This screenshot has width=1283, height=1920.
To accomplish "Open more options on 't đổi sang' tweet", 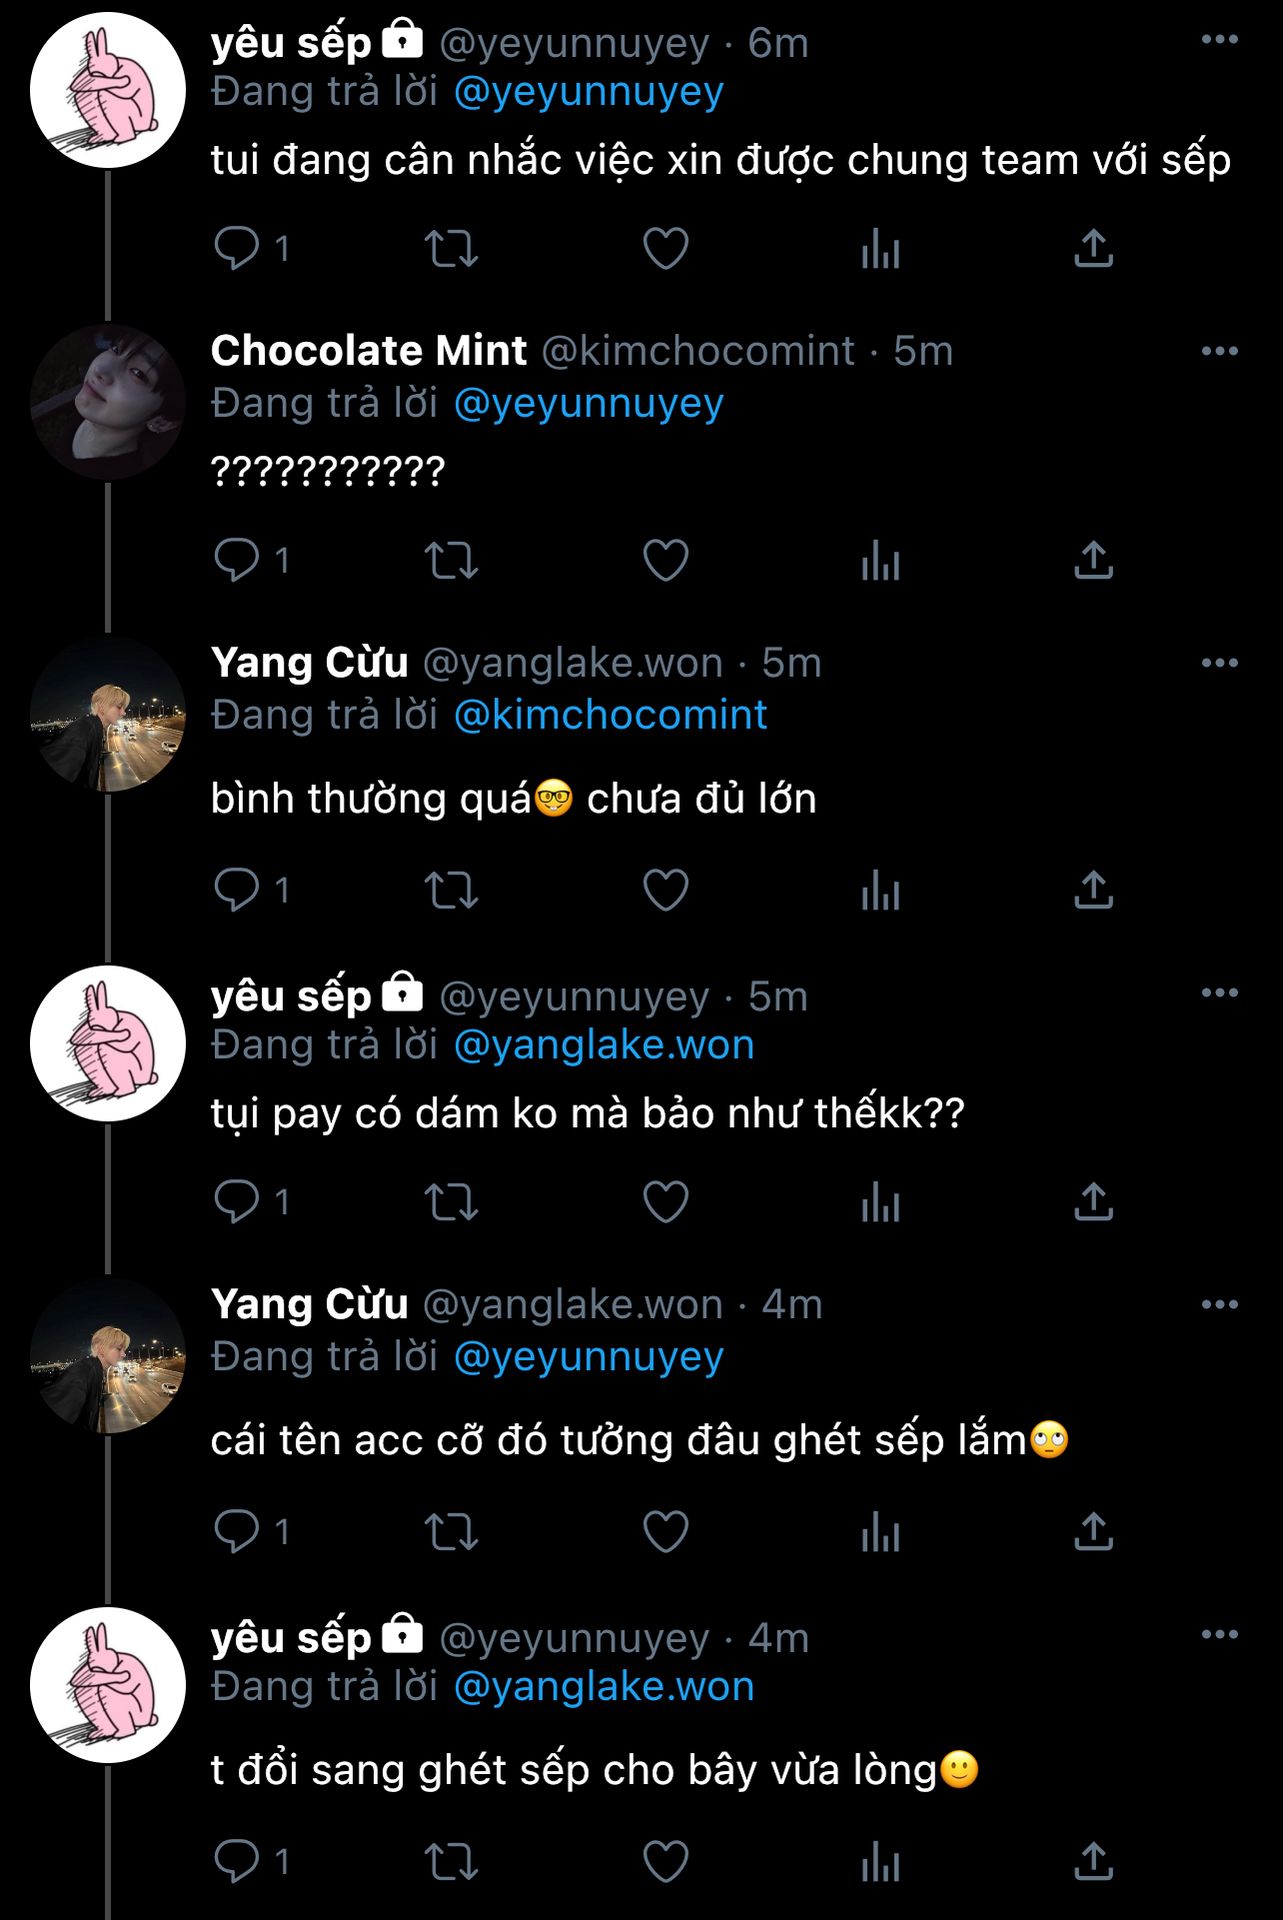I will coord(1219,1634).
